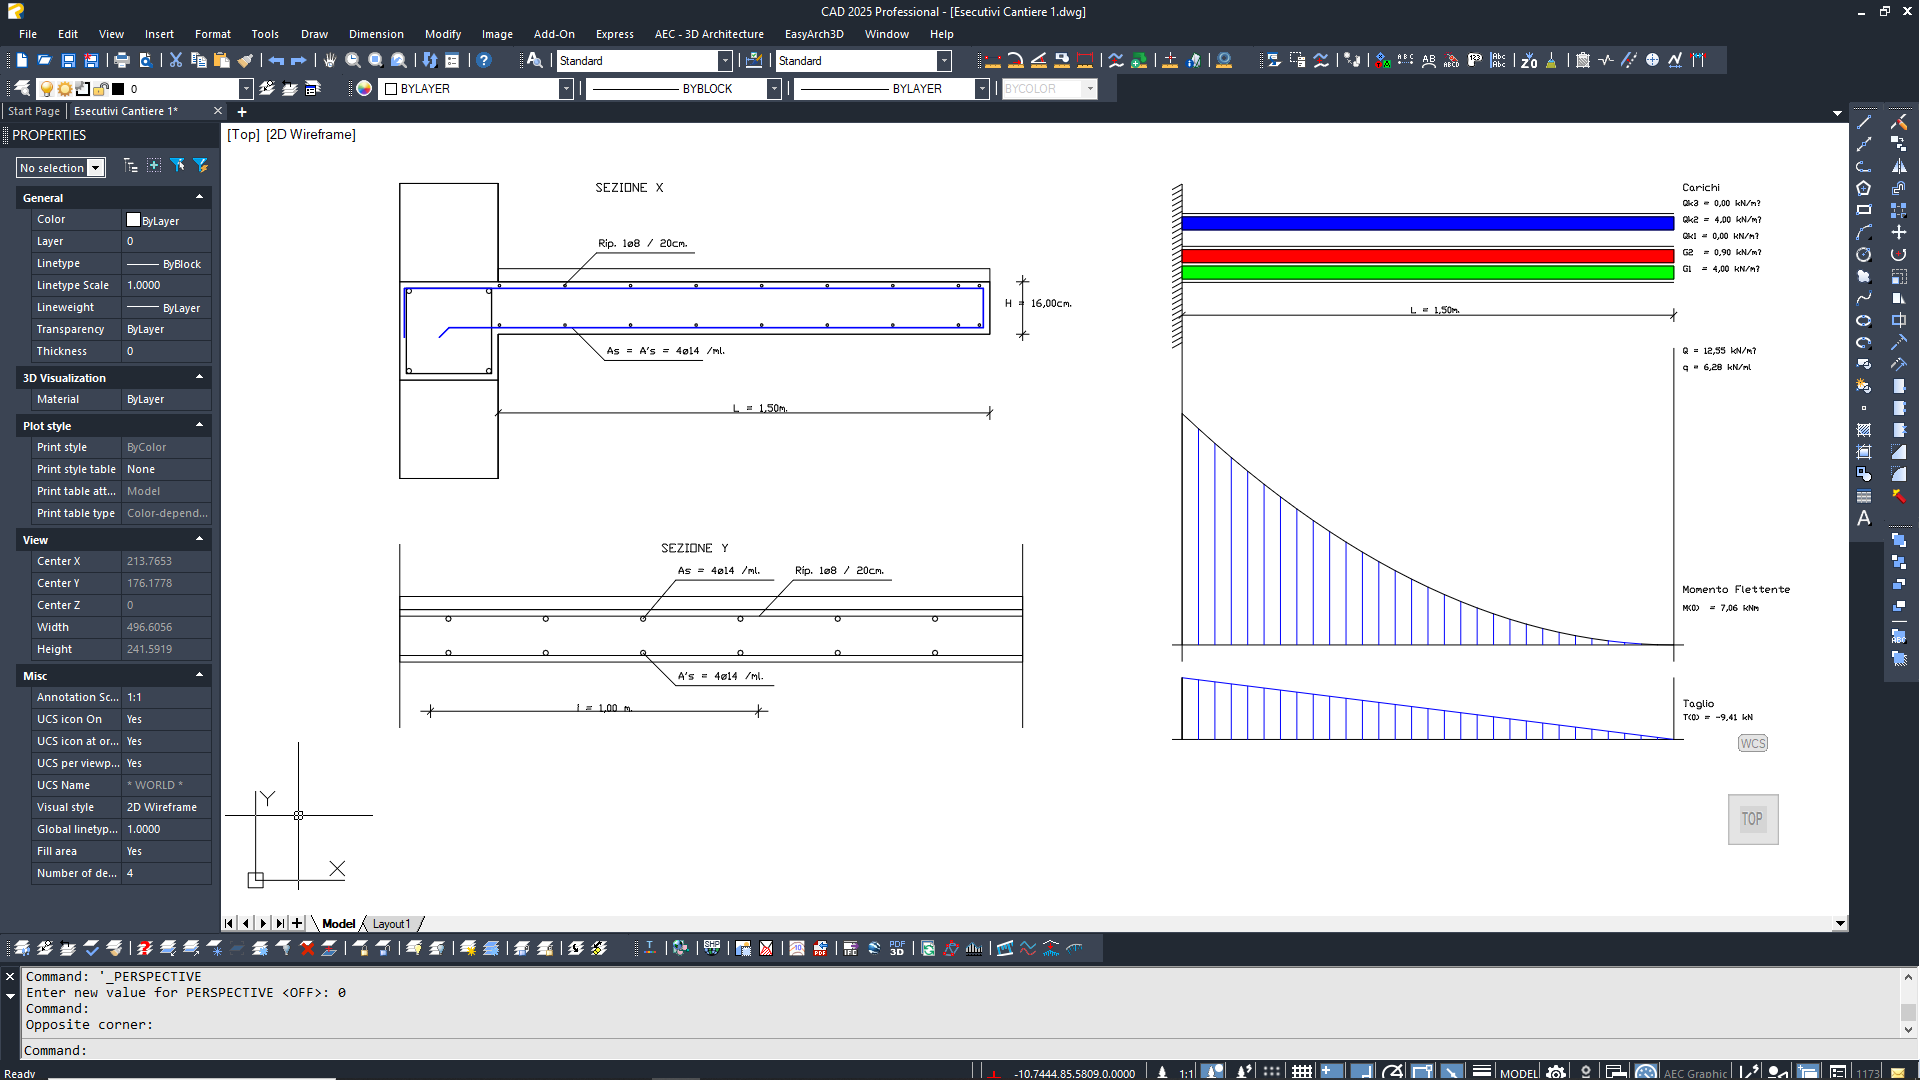Click the [2D Wireframe] visual style label
Viewport: 1920px width, 1080px height.
(310, 134)
